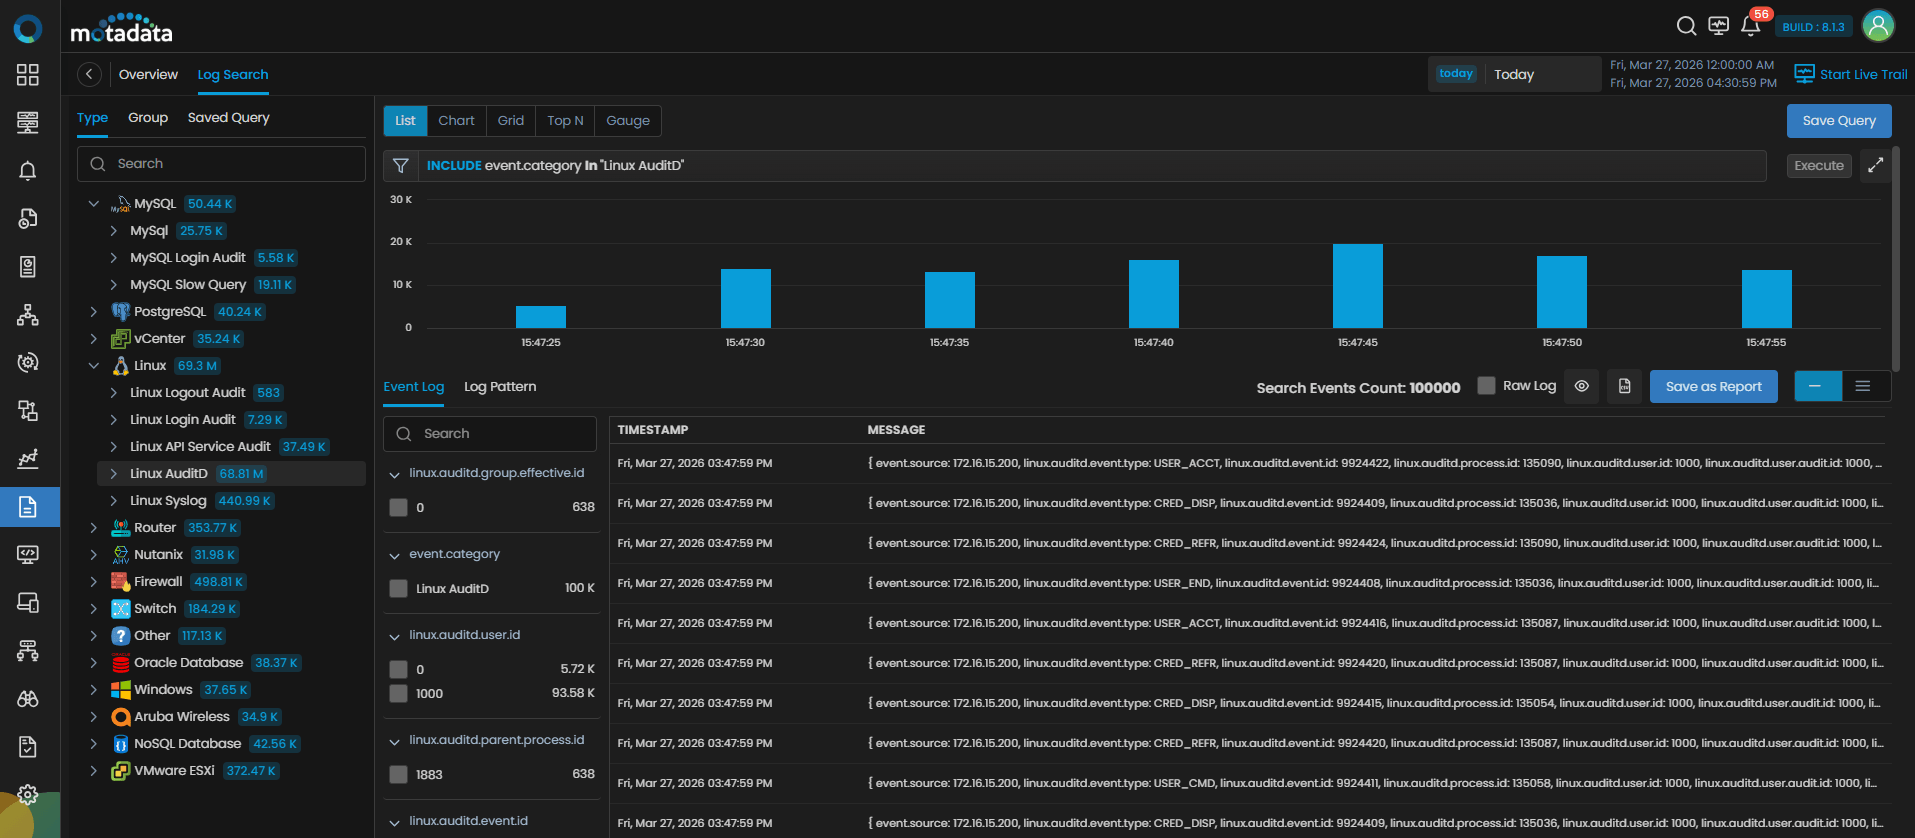Switch to the Chart view tab
Viewport: 1915px width, 838px height.
click(456, 121)
